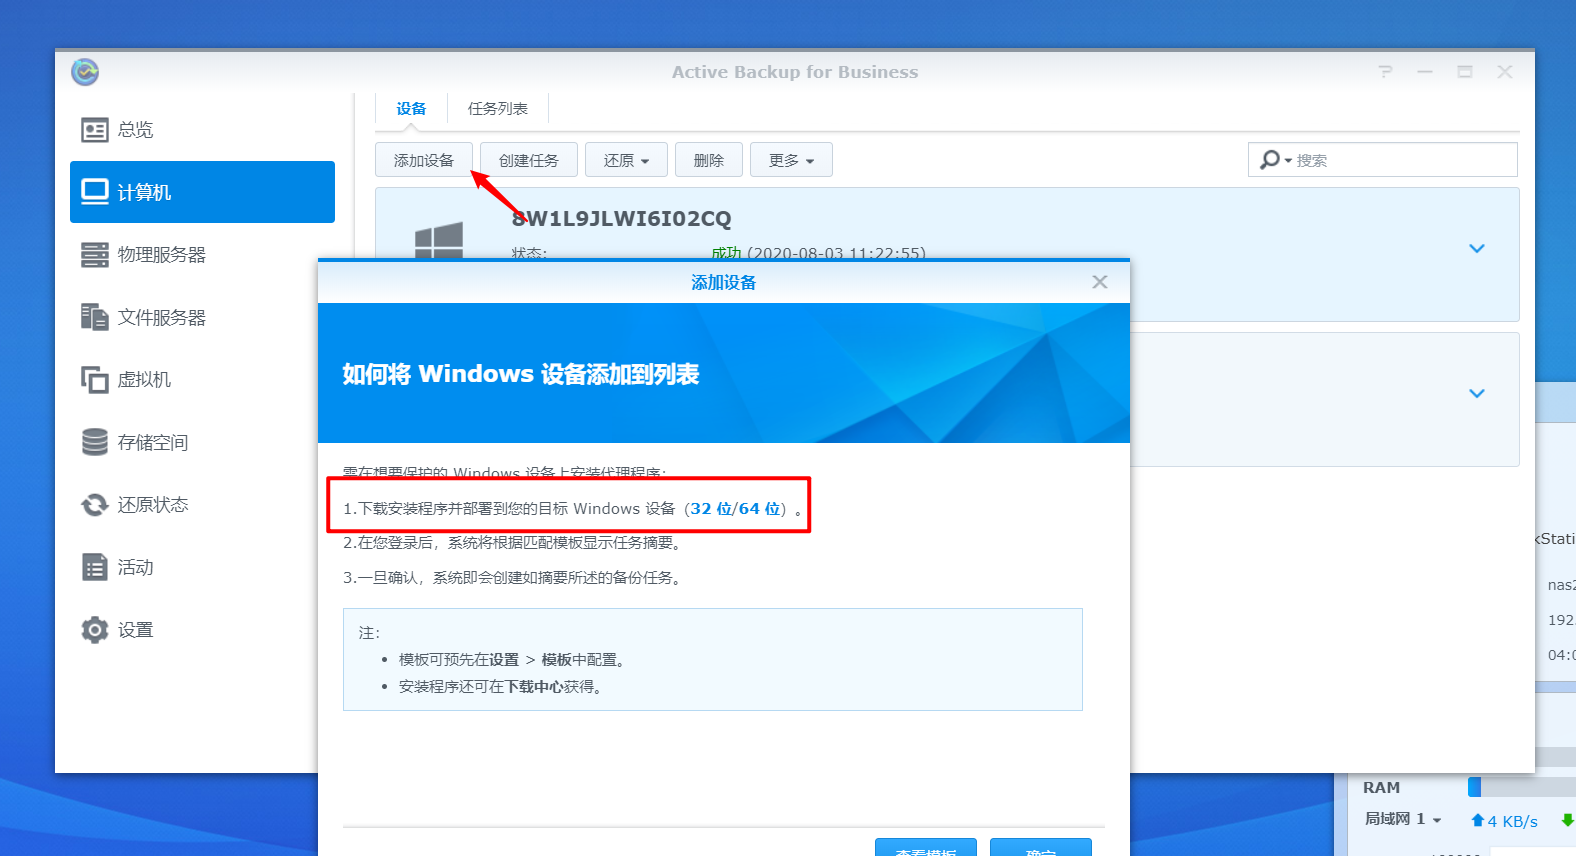The height and width of the screenshot is (856, 1576).
Task: Select device name 8W1L9JLWI6I02CQ
Action: [x=622, y=219]
